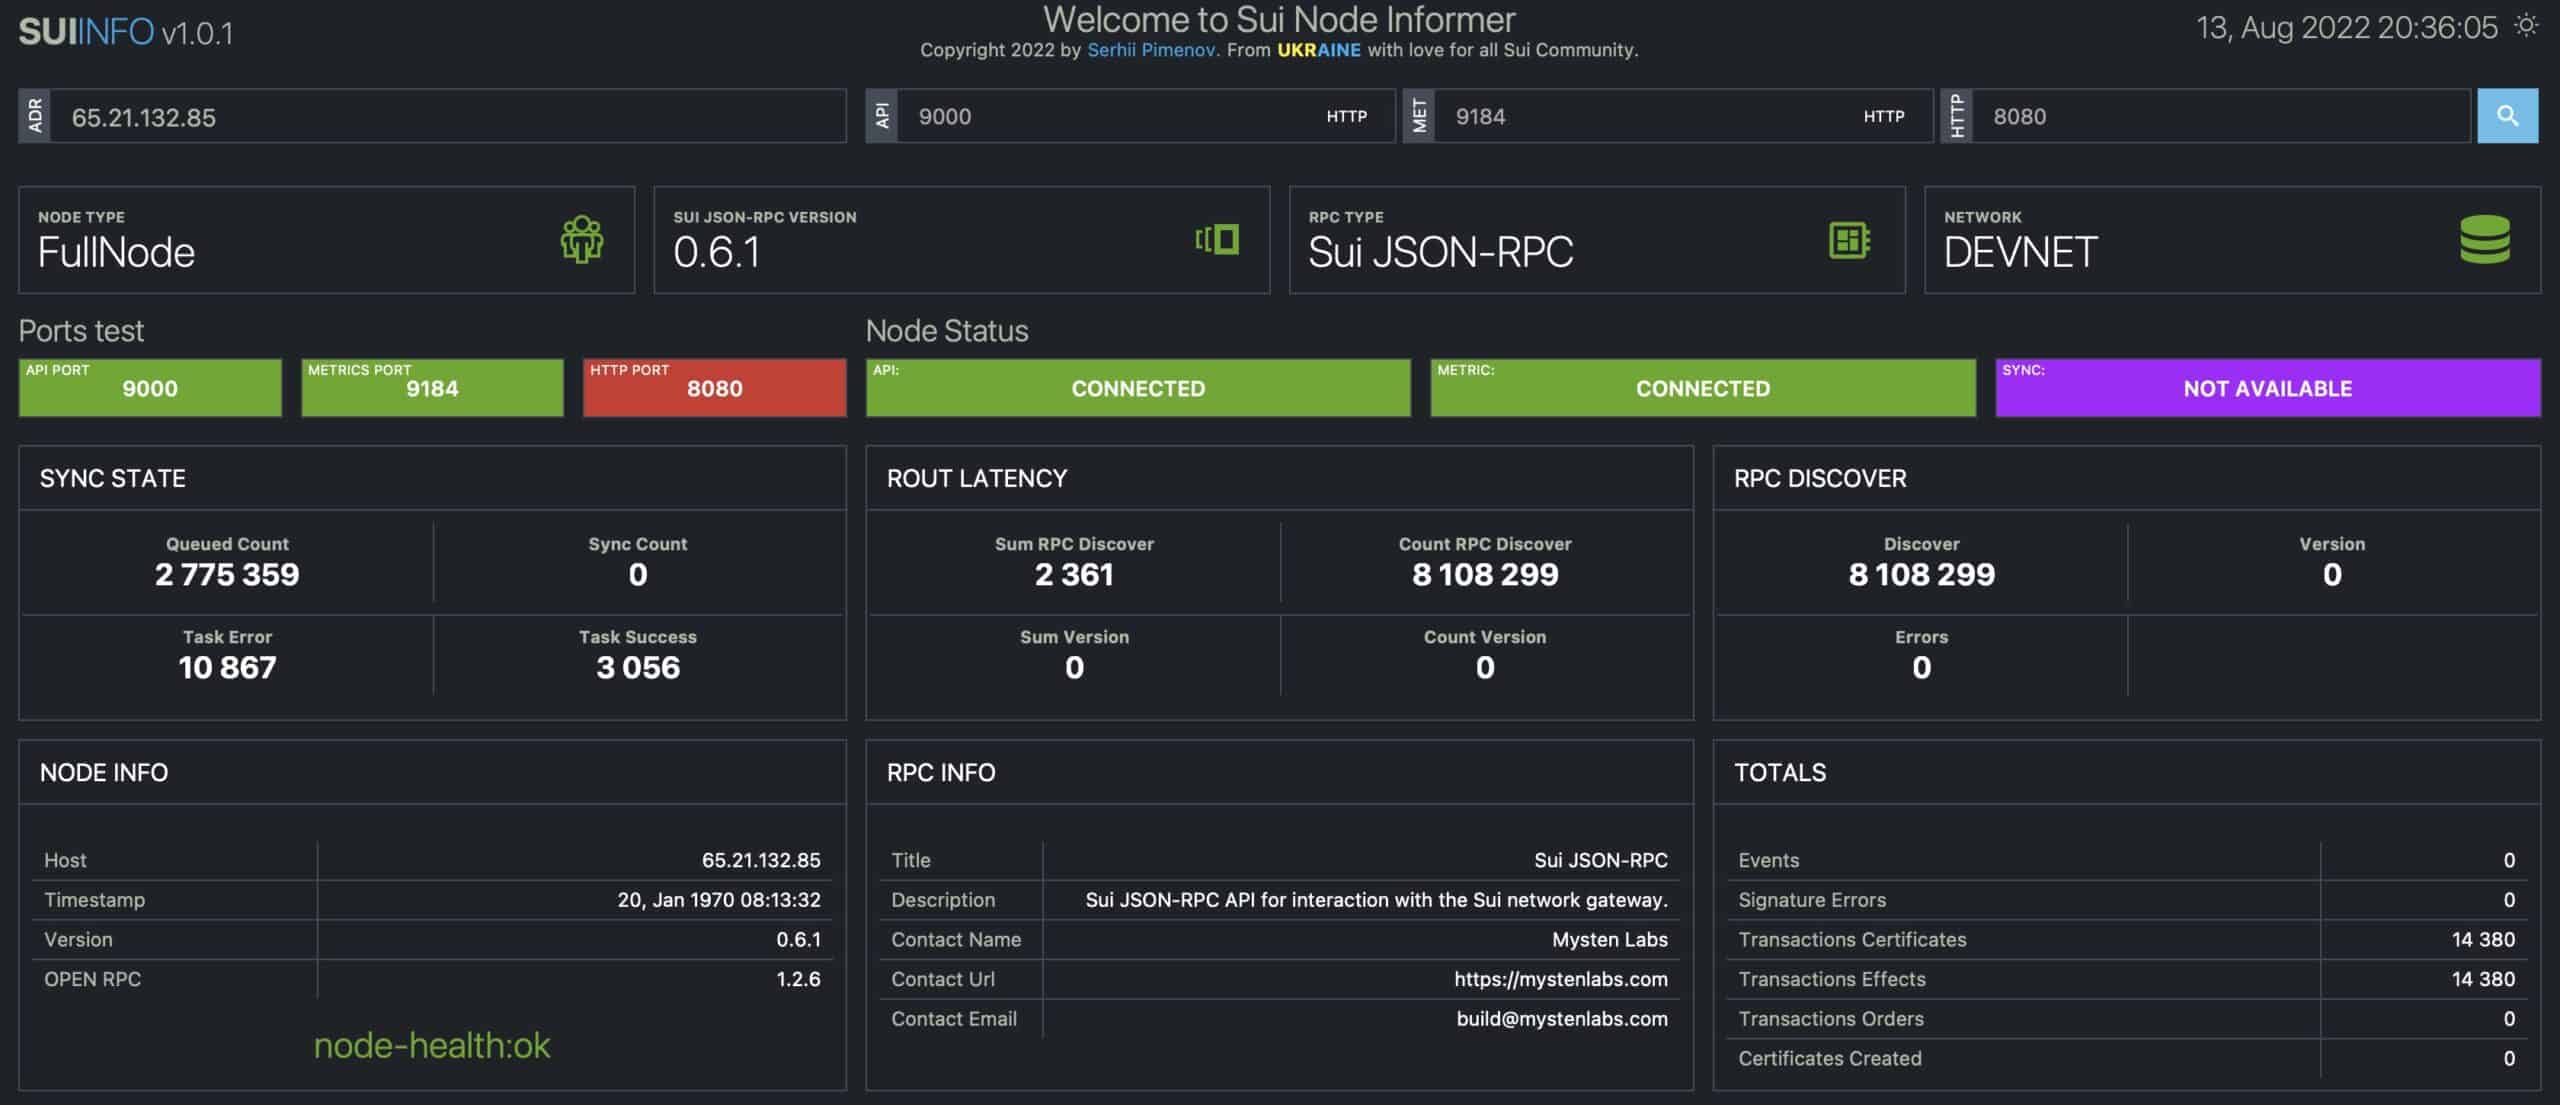Click the FullNode node type people icon
Image resolution: width=2560 pixels, height=1105 pixels.
click(x=581, y=240)
